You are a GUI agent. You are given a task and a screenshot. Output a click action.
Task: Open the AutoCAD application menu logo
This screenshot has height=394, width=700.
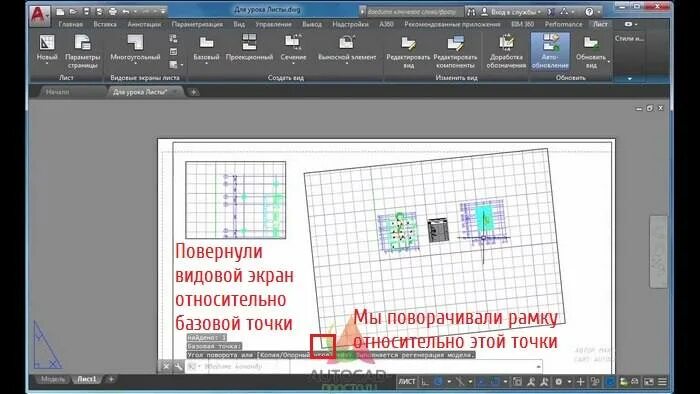[39, 16]
